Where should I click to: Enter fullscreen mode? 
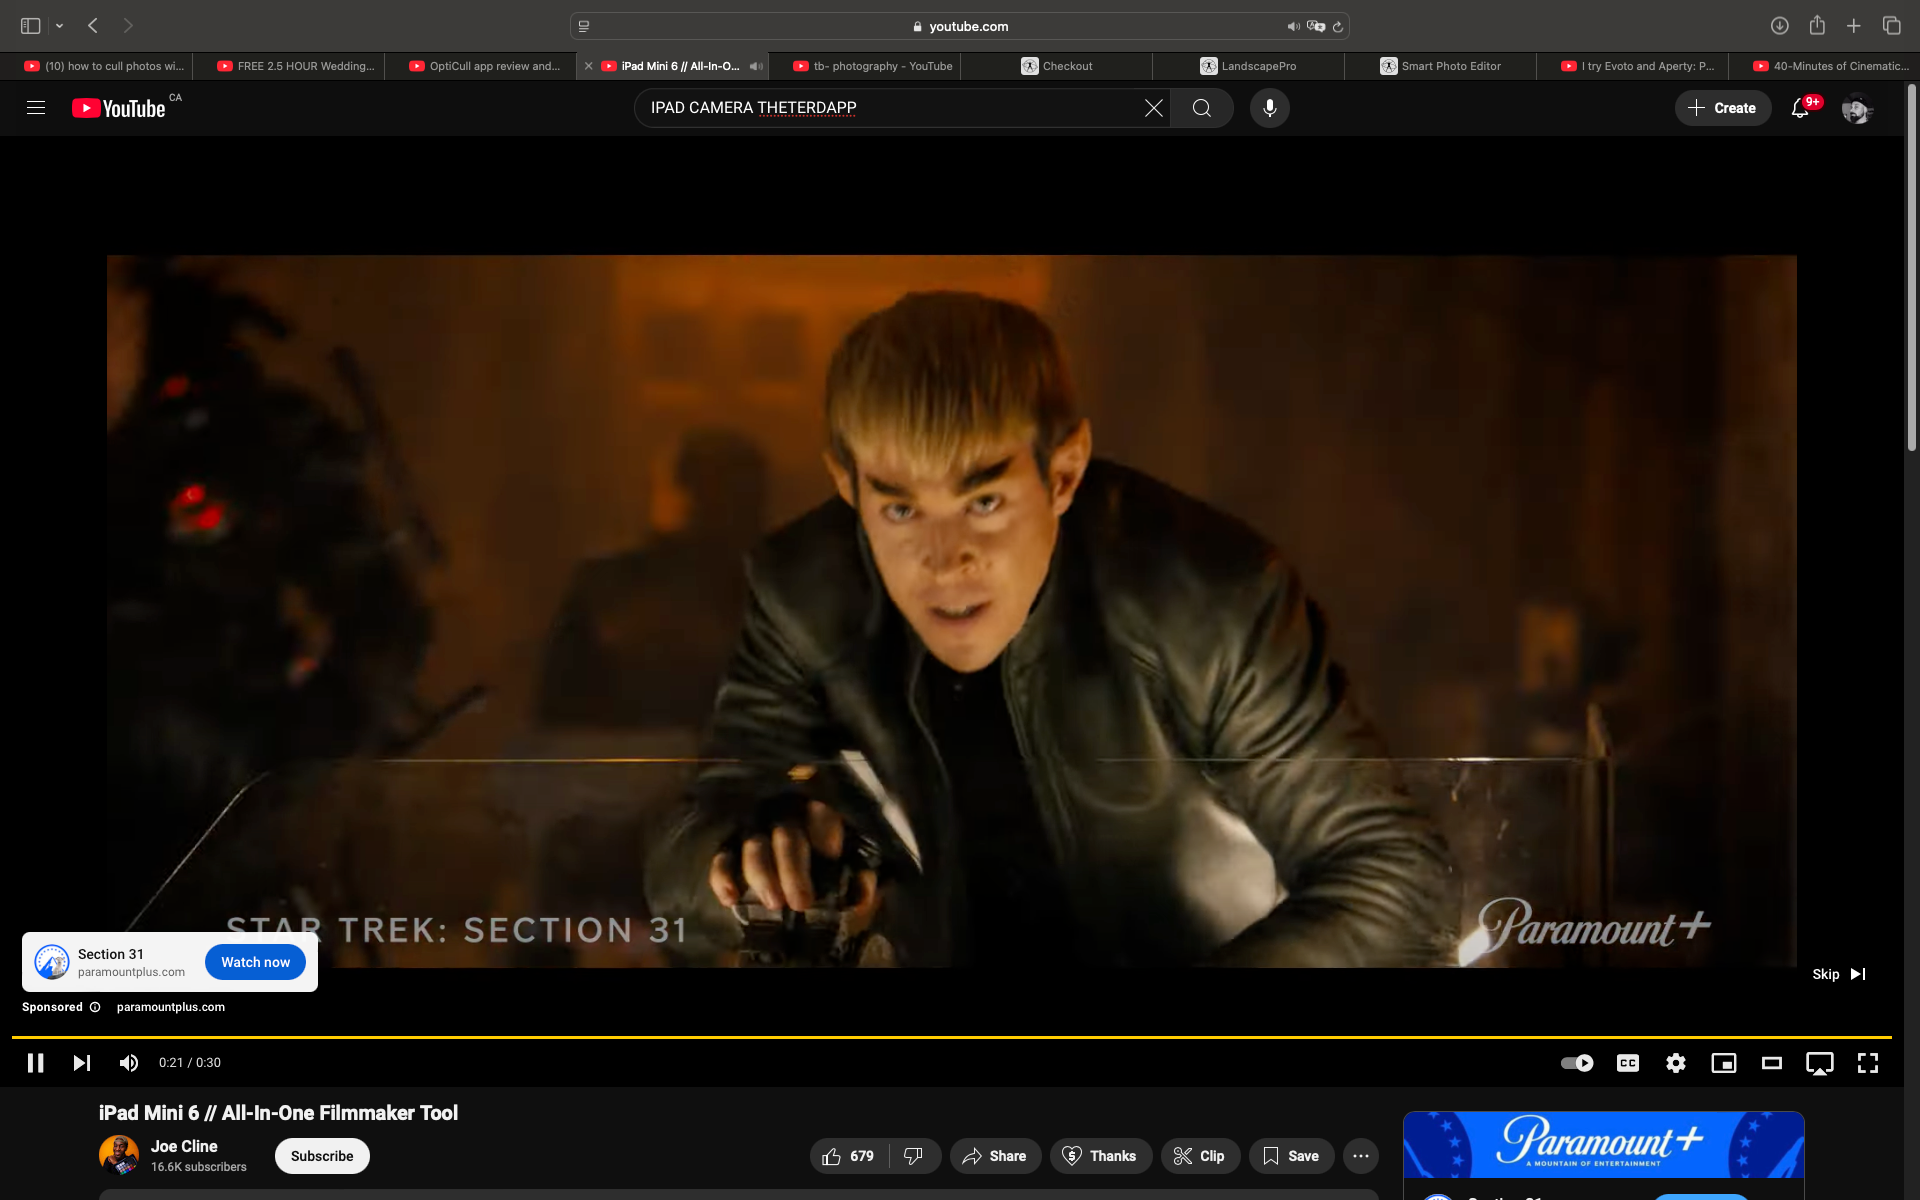1867,1063
